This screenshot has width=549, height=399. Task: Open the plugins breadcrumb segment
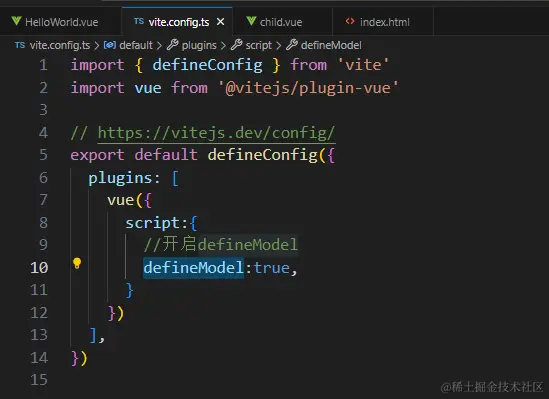199,45
